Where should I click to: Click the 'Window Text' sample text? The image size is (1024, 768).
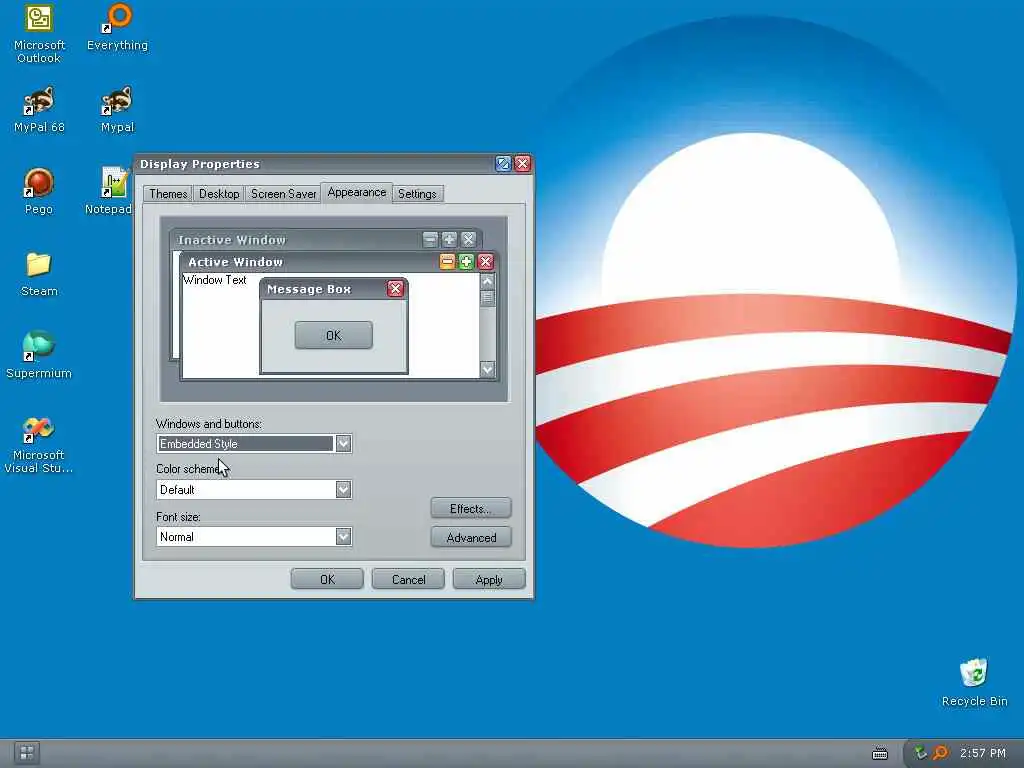(x=214, y=280)
